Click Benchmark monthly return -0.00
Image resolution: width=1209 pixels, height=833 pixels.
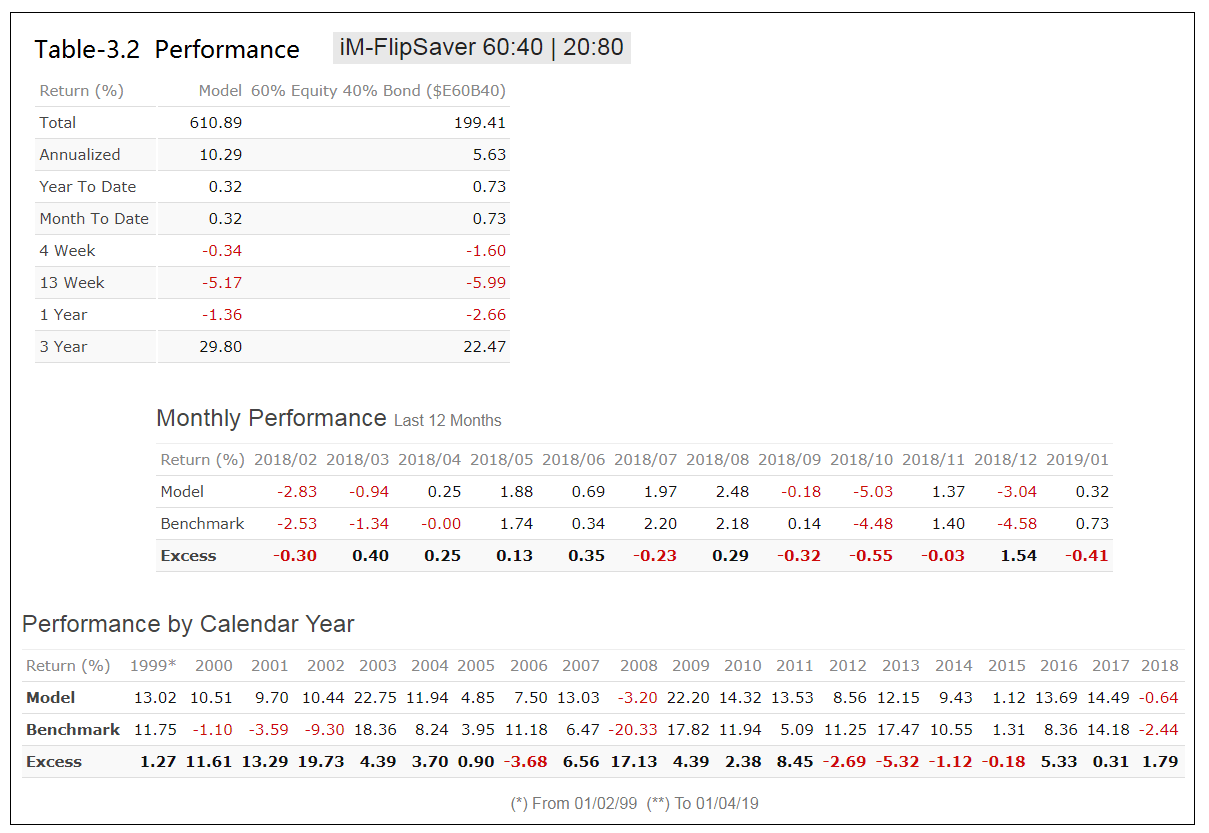click(x=439, y=524)
